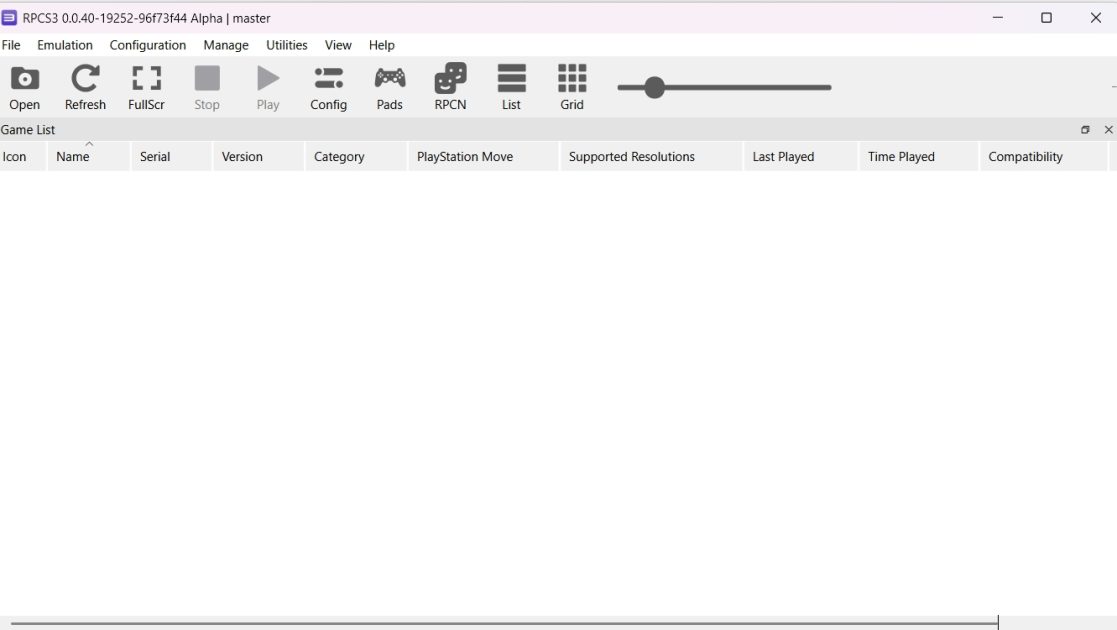
Task: Switch to List view
Action: pyautogui.click(x=511, y=87)
